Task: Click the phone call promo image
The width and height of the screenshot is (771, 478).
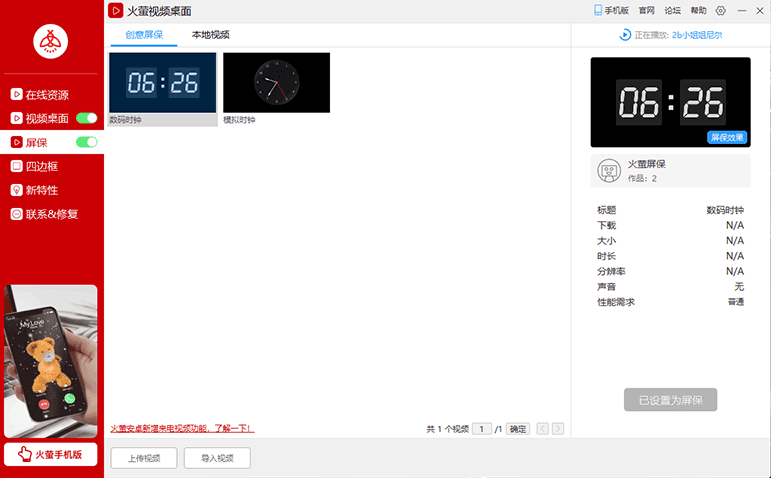Action: [51, 361]
